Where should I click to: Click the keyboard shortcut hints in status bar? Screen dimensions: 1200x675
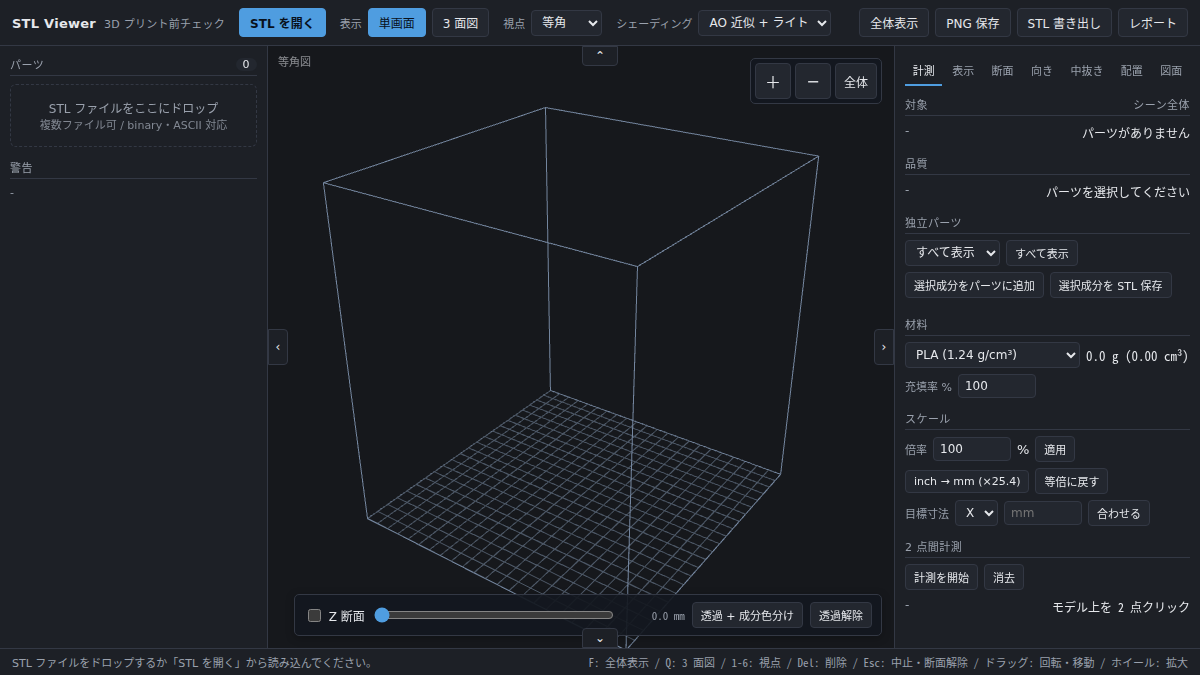click(x=888, y=662)
